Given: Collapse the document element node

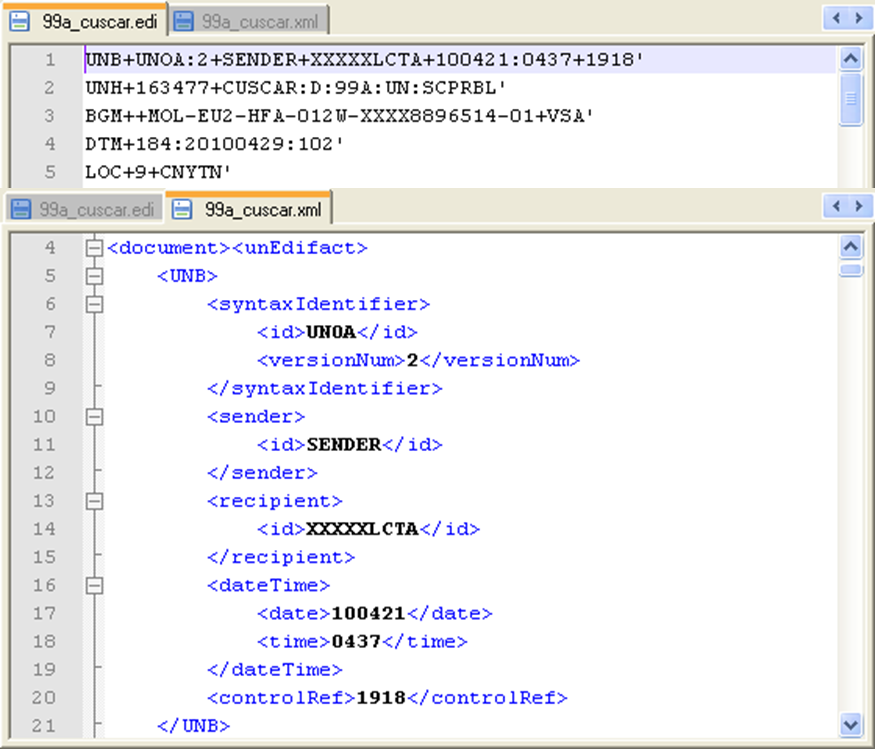Looking at the screenshot, I should pyautogui.click(x=93, y=247).
